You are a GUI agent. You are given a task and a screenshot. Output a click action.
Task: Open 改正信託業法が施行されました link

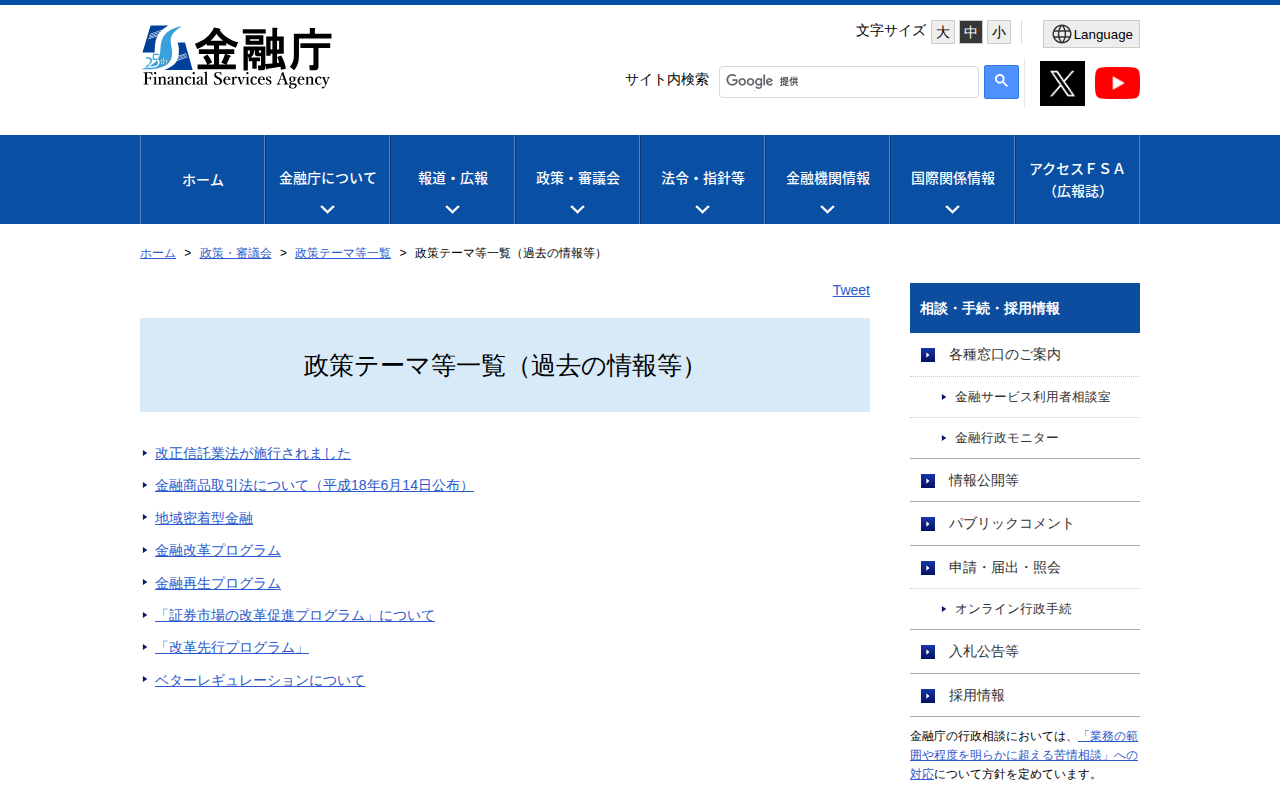253,453
